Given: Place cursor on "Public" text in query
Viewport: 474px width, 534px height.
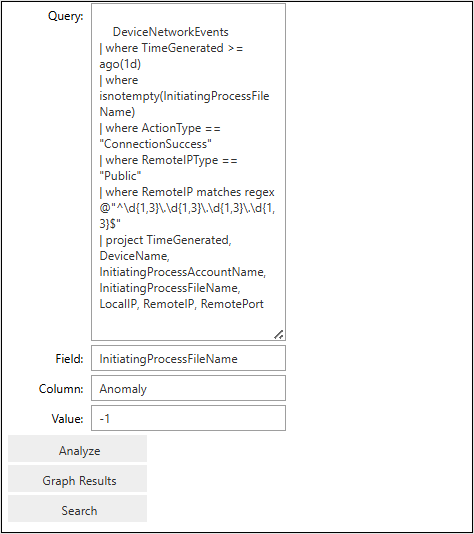Looking at the screenshot, I should 120,176.
